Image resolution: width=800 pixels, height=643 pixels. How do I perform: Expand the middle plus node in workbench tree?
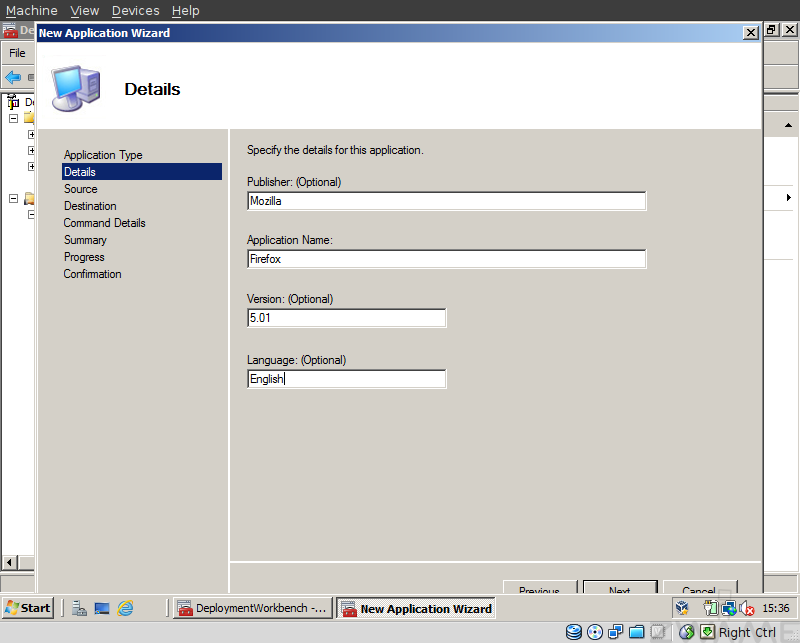(31, 151)
